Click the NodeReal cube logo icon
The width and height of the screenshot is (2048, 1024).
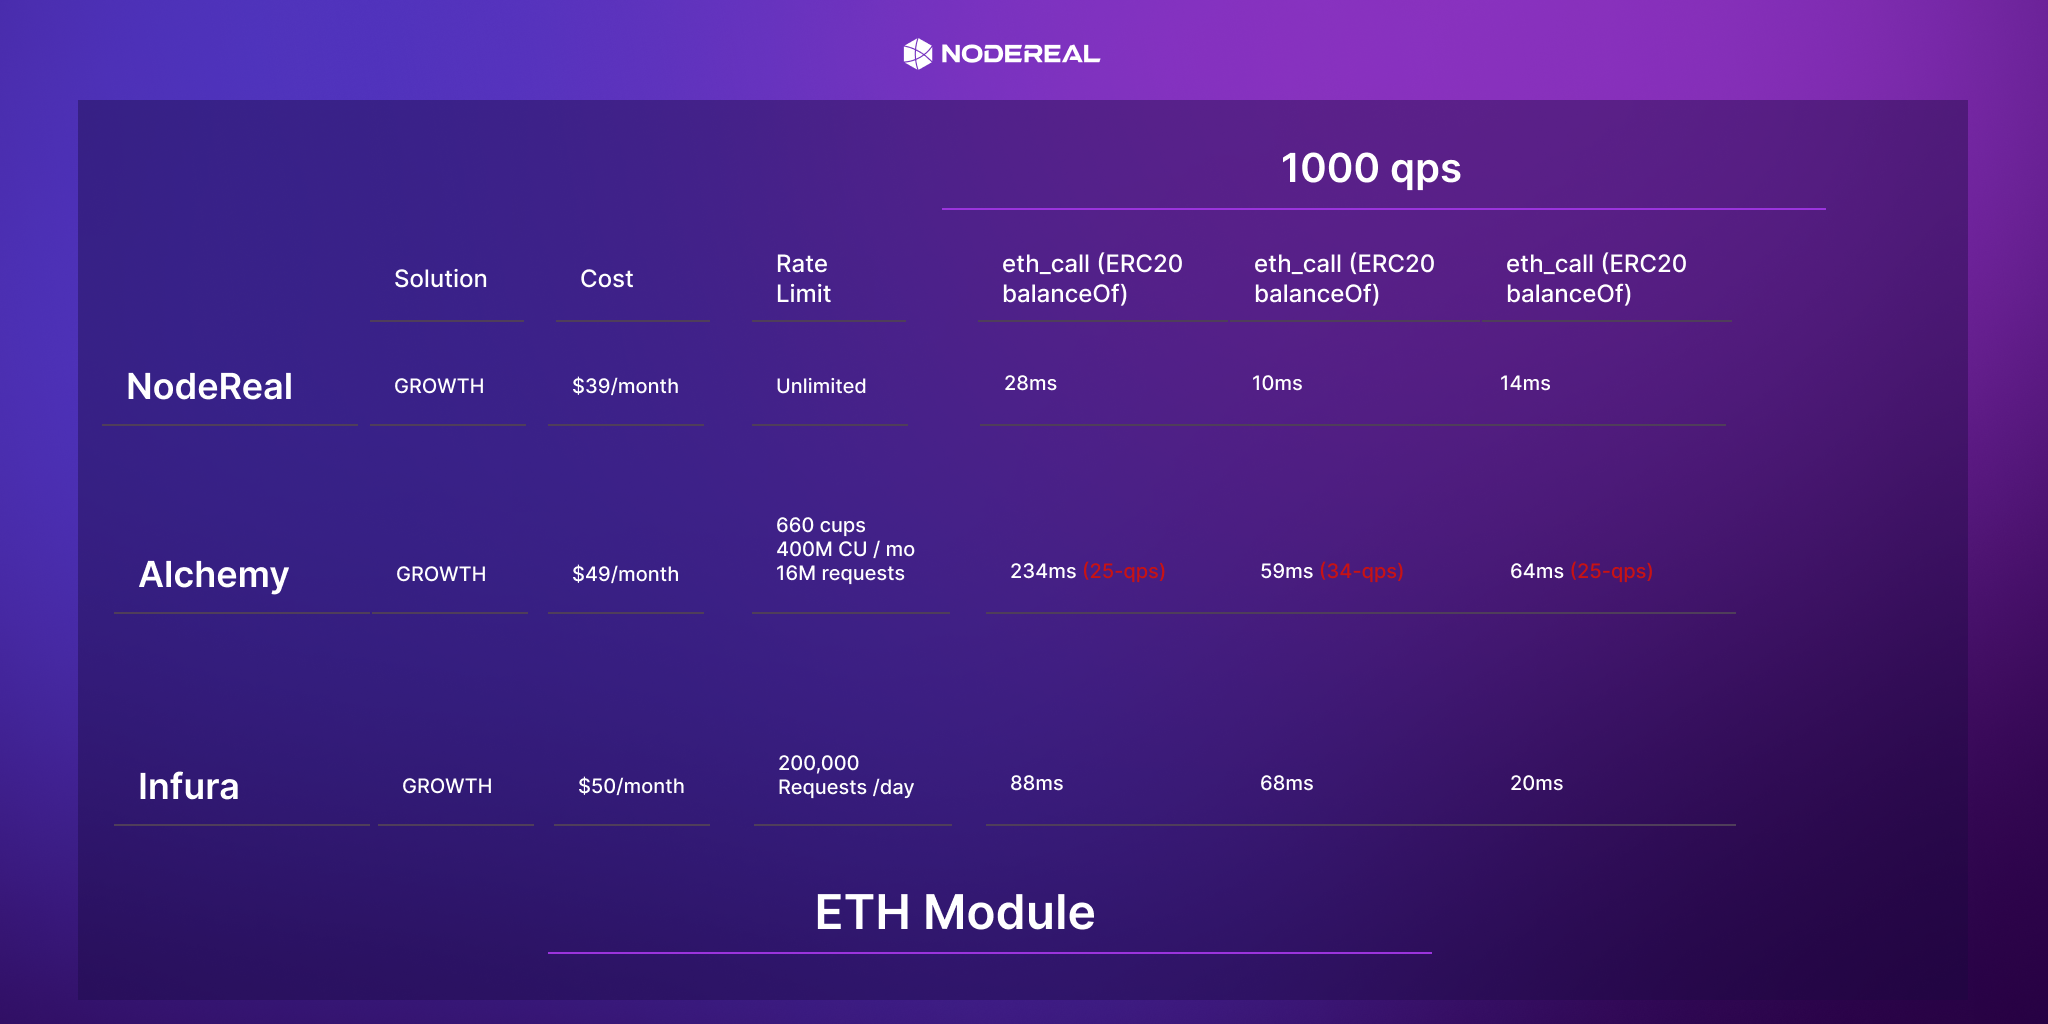point(917,54)
